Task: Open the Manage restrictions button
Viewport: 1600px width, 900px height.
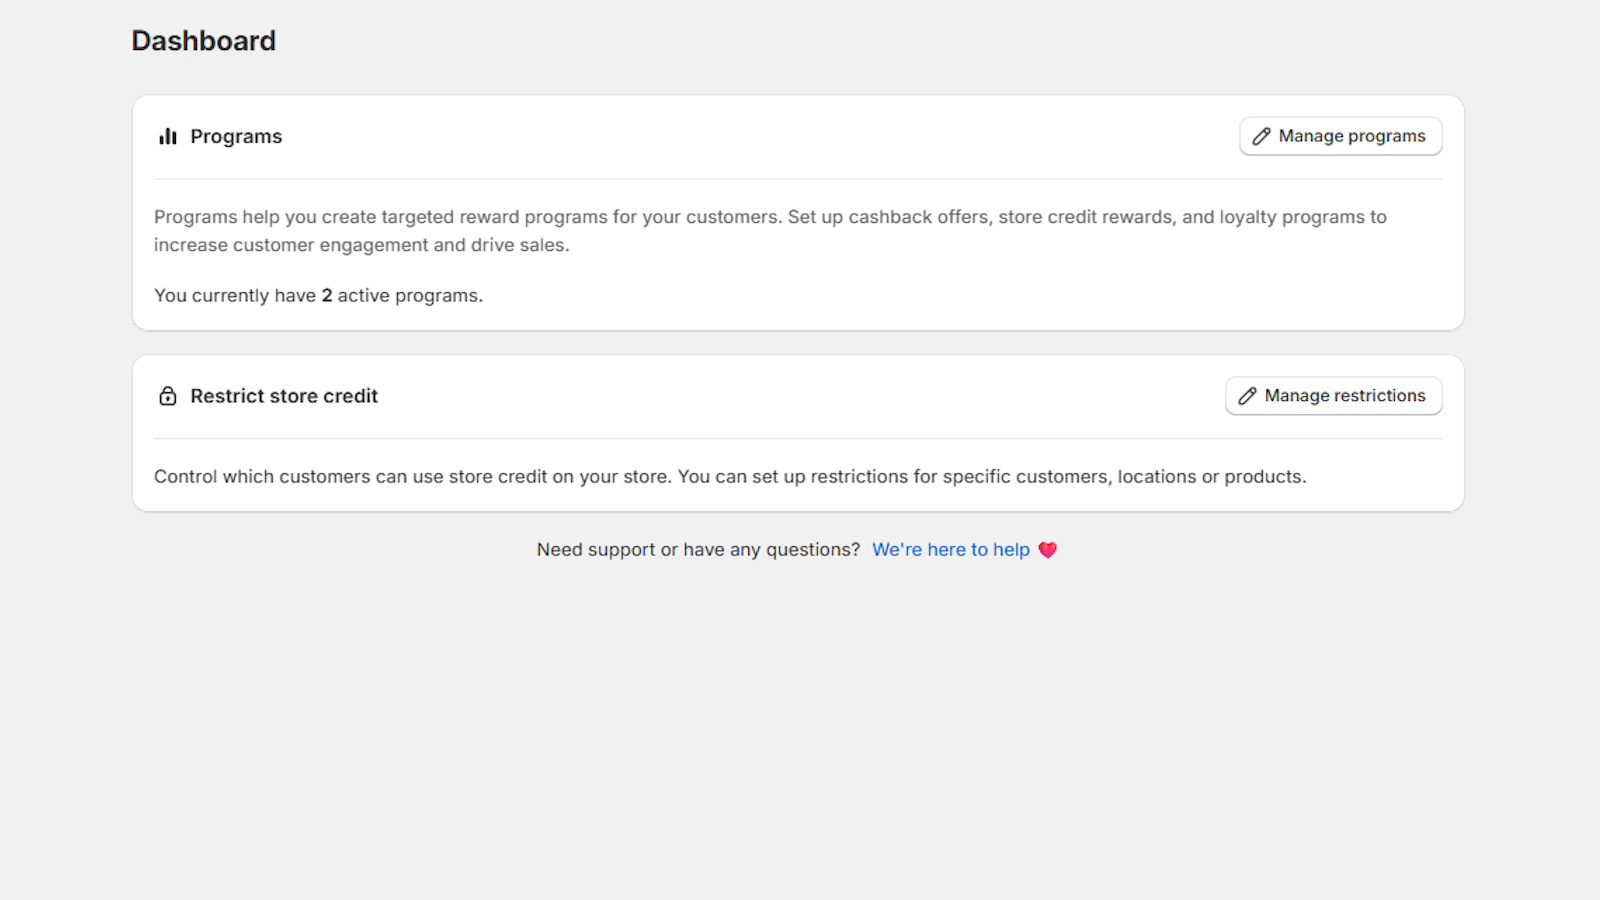Action: point(1333,396)
